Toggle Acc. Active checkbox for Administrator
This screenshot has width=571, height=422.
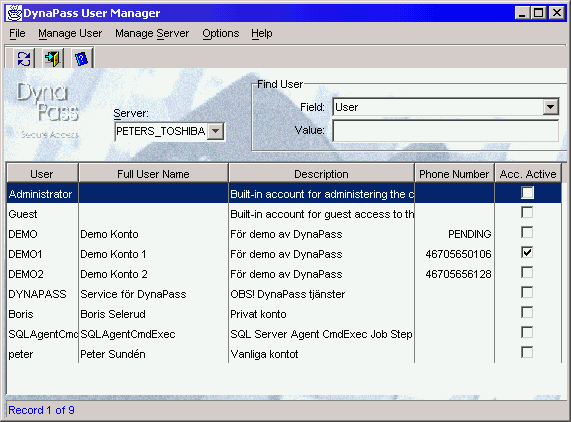click(x=527, y=193)
